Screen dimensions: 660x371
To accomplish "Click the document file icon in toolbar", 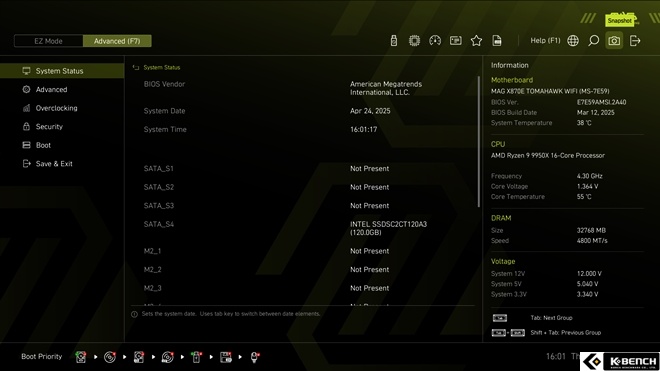I will (497, 40).
